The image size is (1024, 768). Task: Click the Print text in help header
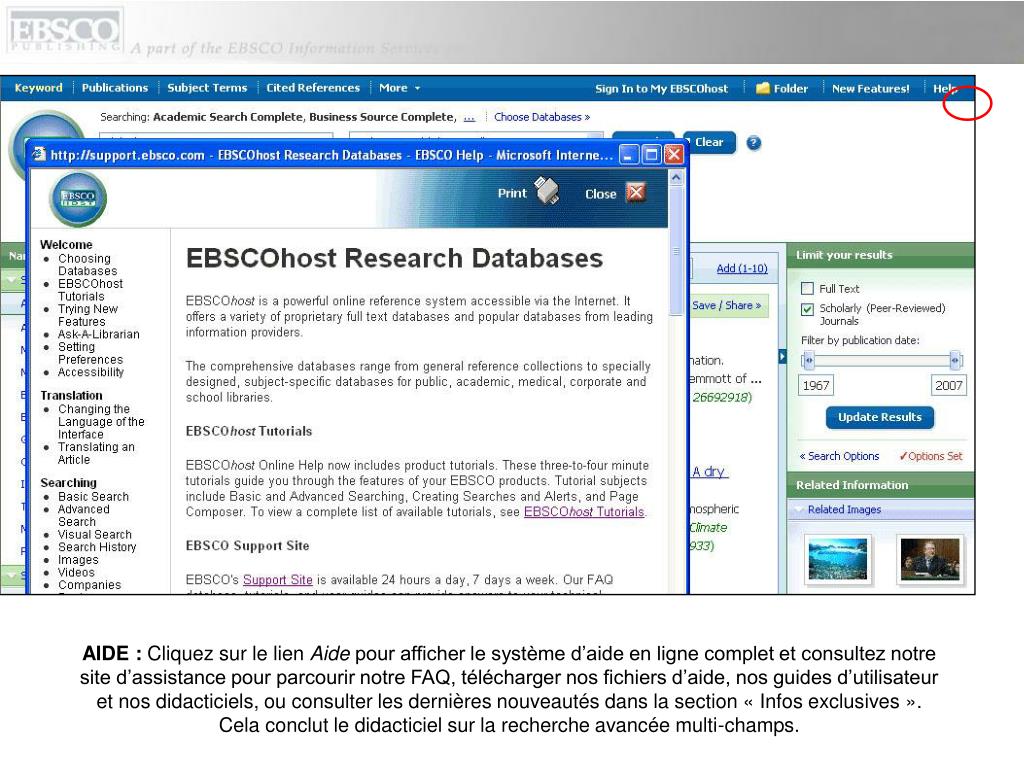[512, 193]
